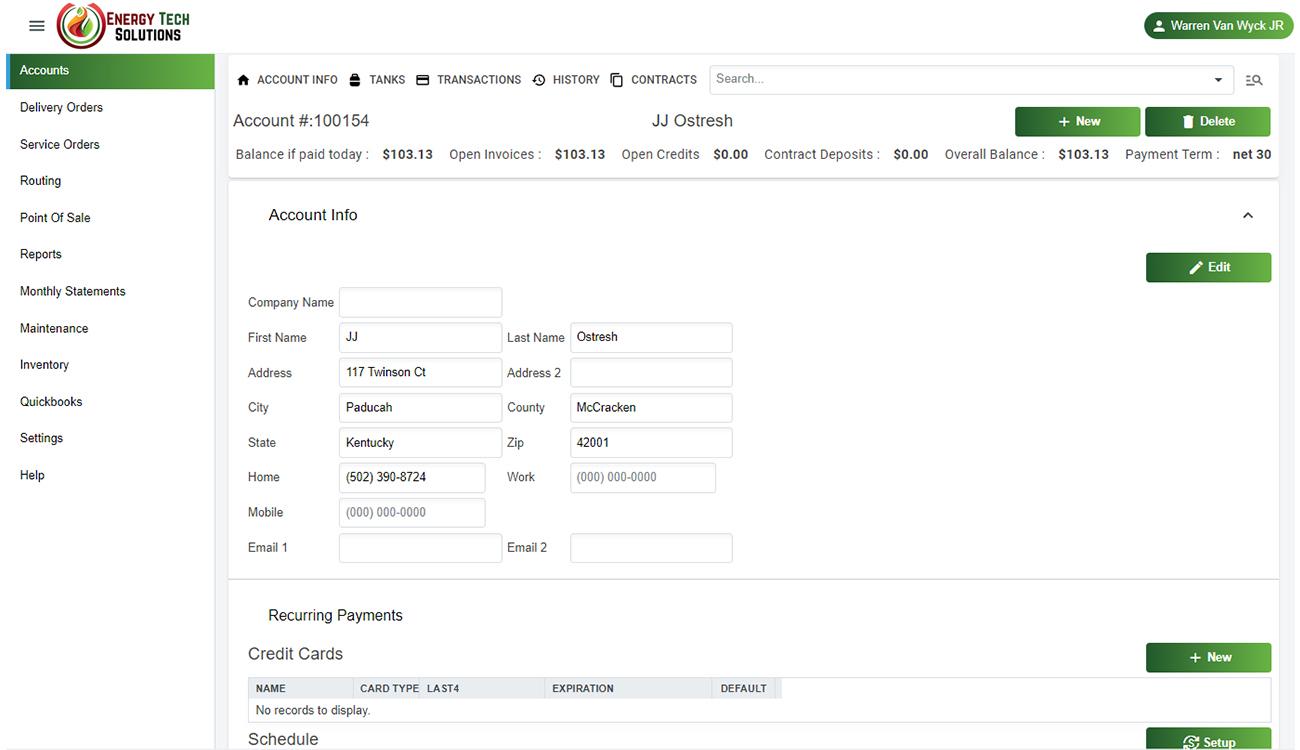Open Delivery Orders in the sidebar
Screen dimensions: 1300x750
click(x=61, y=108)
